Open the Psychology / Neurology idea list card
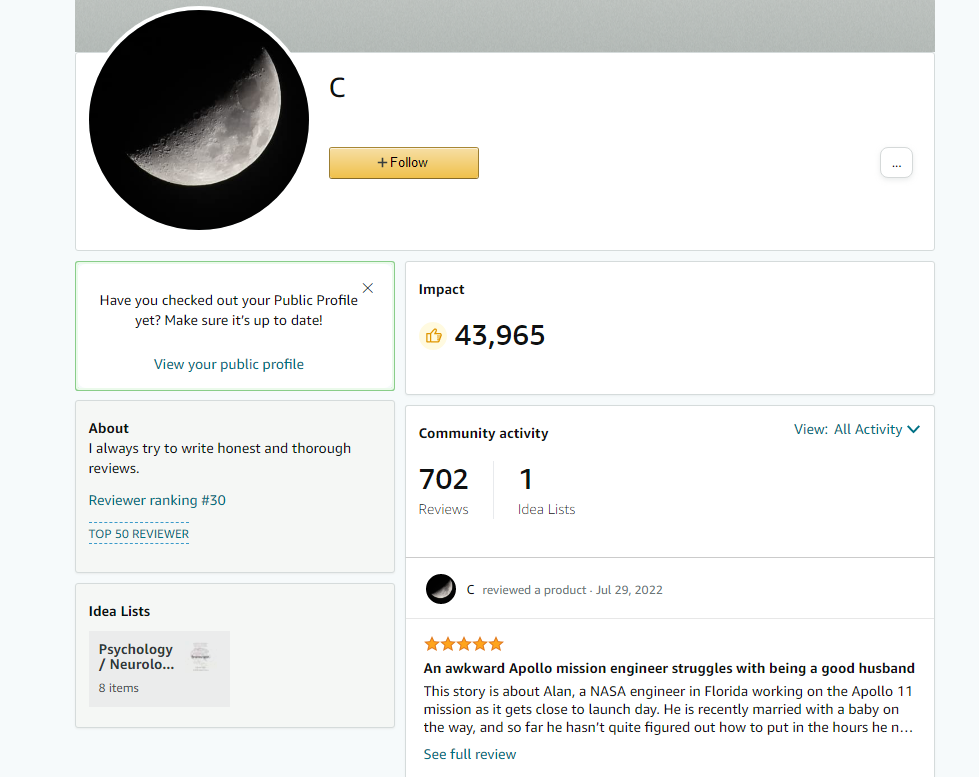Viewport: 979px width, 777px height. [x=159, y=669]
